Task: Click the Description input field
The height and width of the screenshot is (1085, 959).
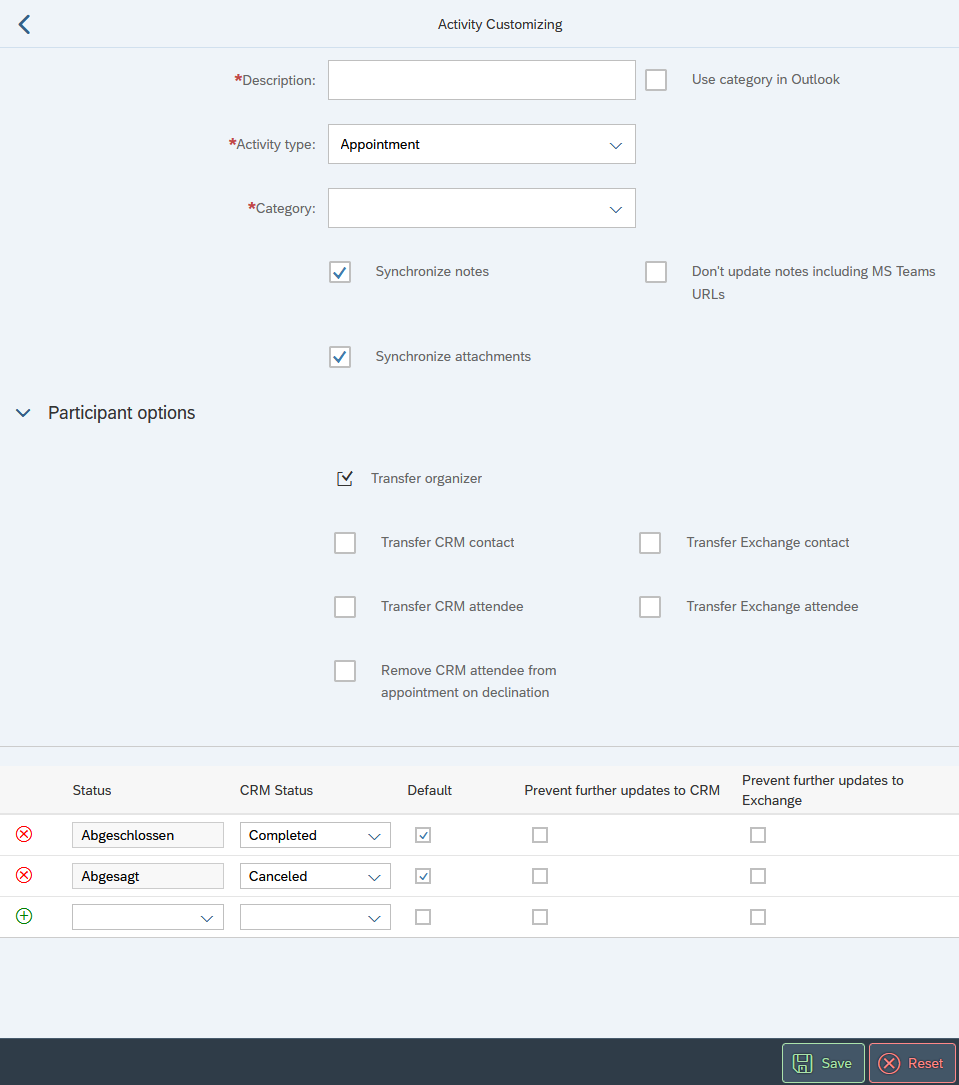Action: 482,80
